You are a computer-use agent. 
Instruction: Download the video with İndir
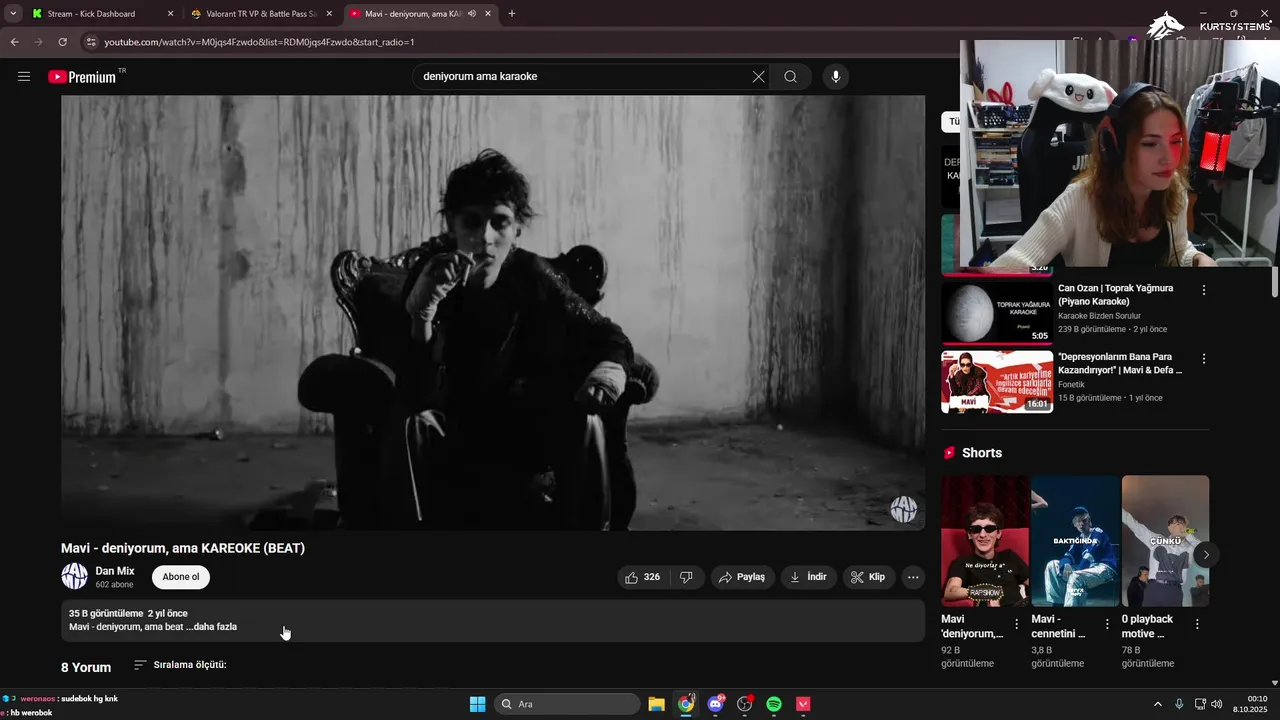[x=809, y=577]
